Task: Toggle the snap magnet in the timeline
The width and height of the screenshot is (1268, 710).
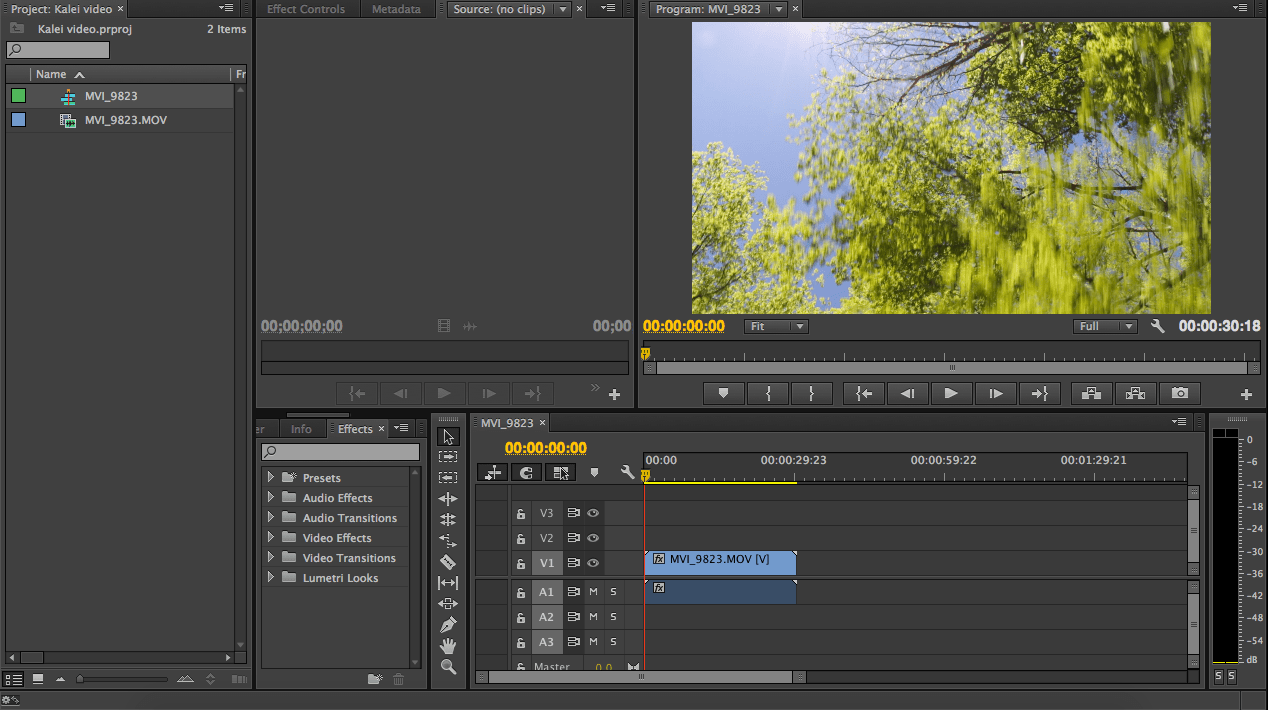Action: coord(525,472)
